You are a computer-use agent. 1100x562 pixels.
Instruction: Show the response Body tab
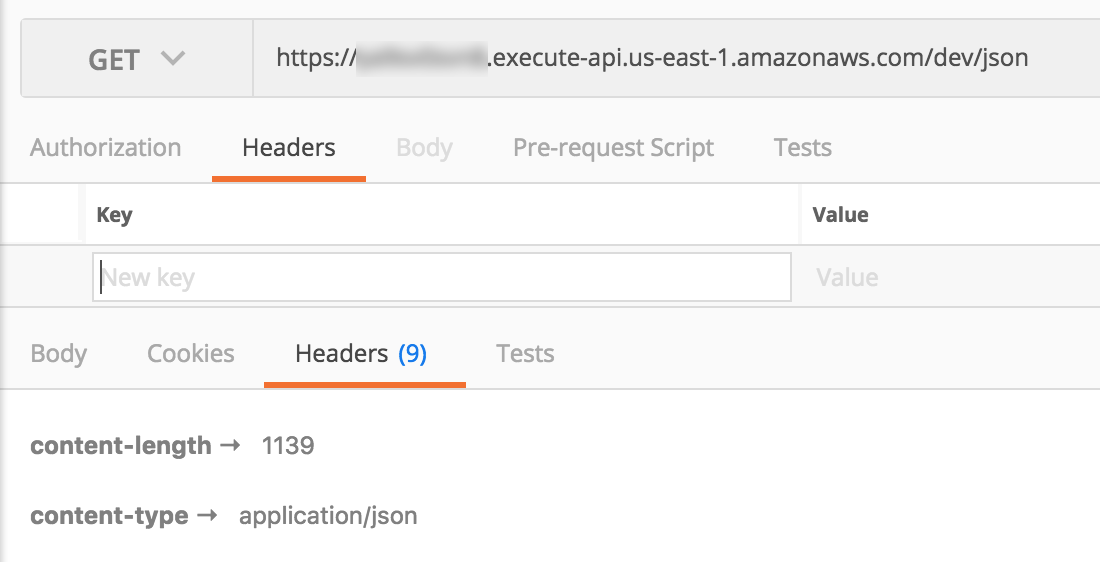[59, 354]
